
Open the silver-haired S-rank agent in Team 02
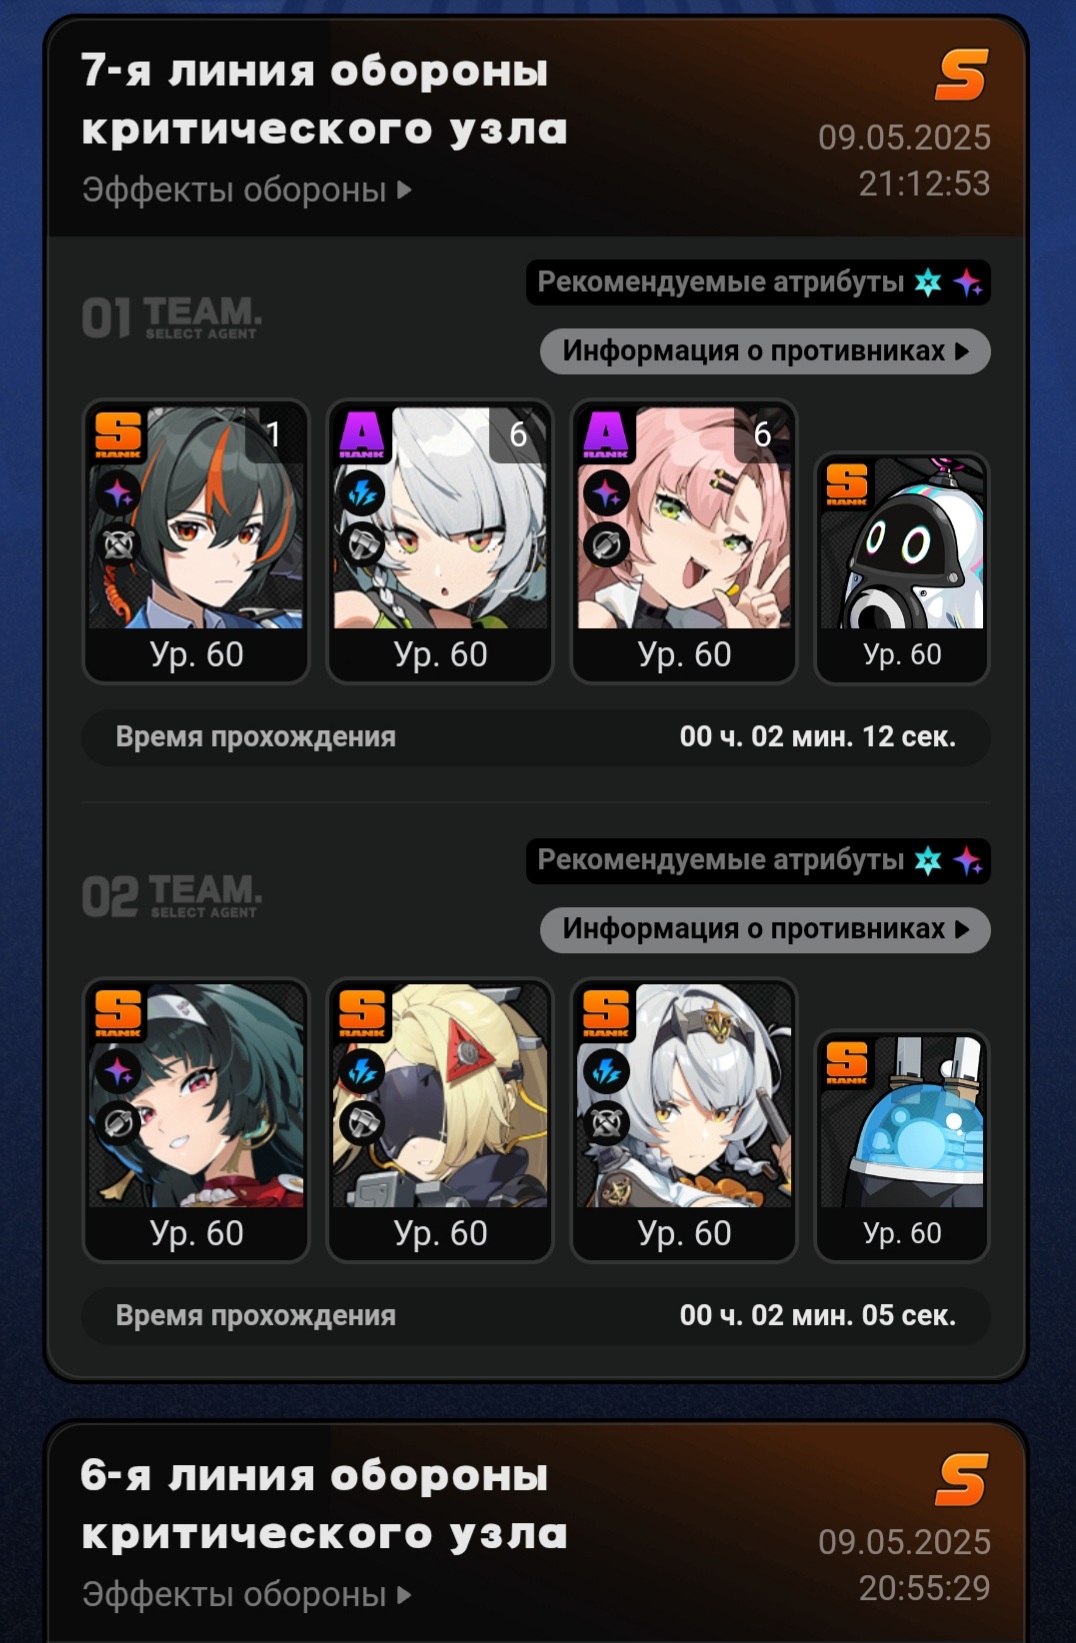click(684, 1120)
